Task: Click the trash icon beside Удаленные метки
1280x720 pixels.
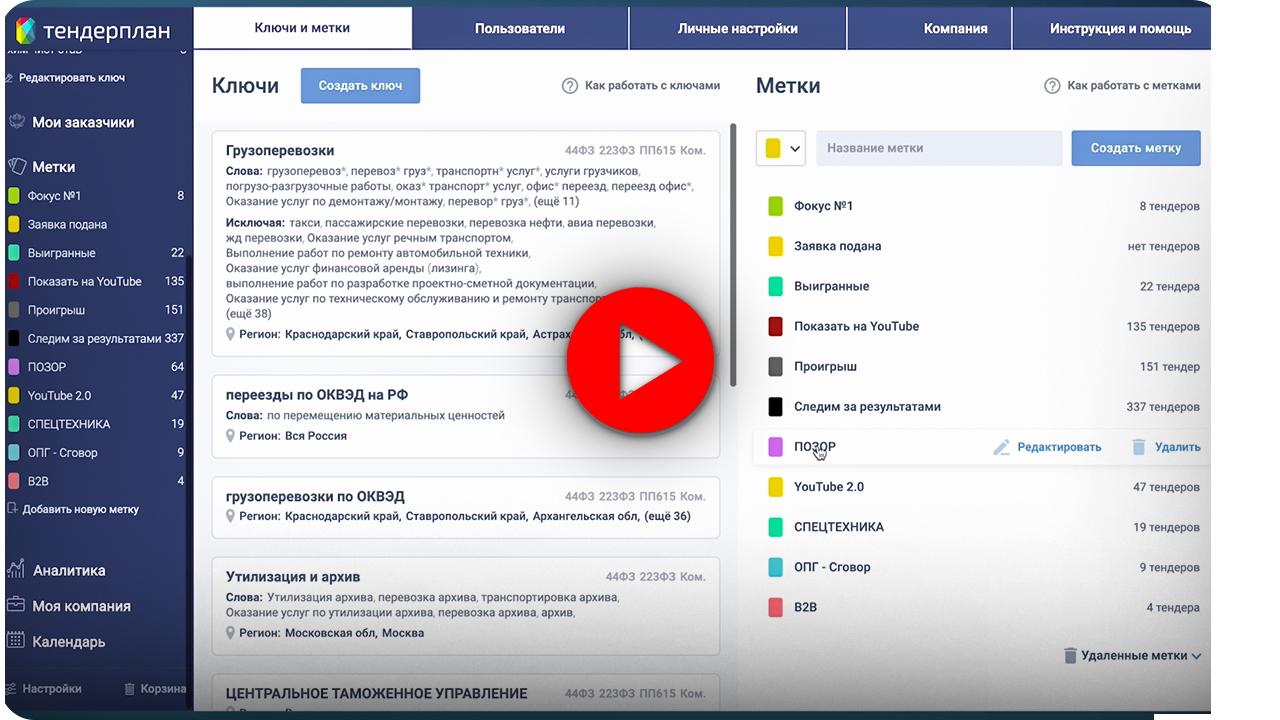Action: [x=1070, y=656]
